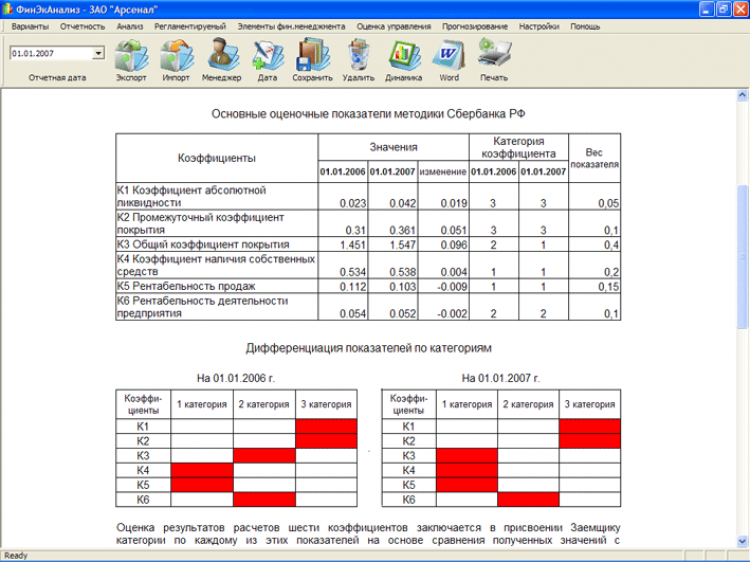Click the Значения column header

tap(393, 147)
